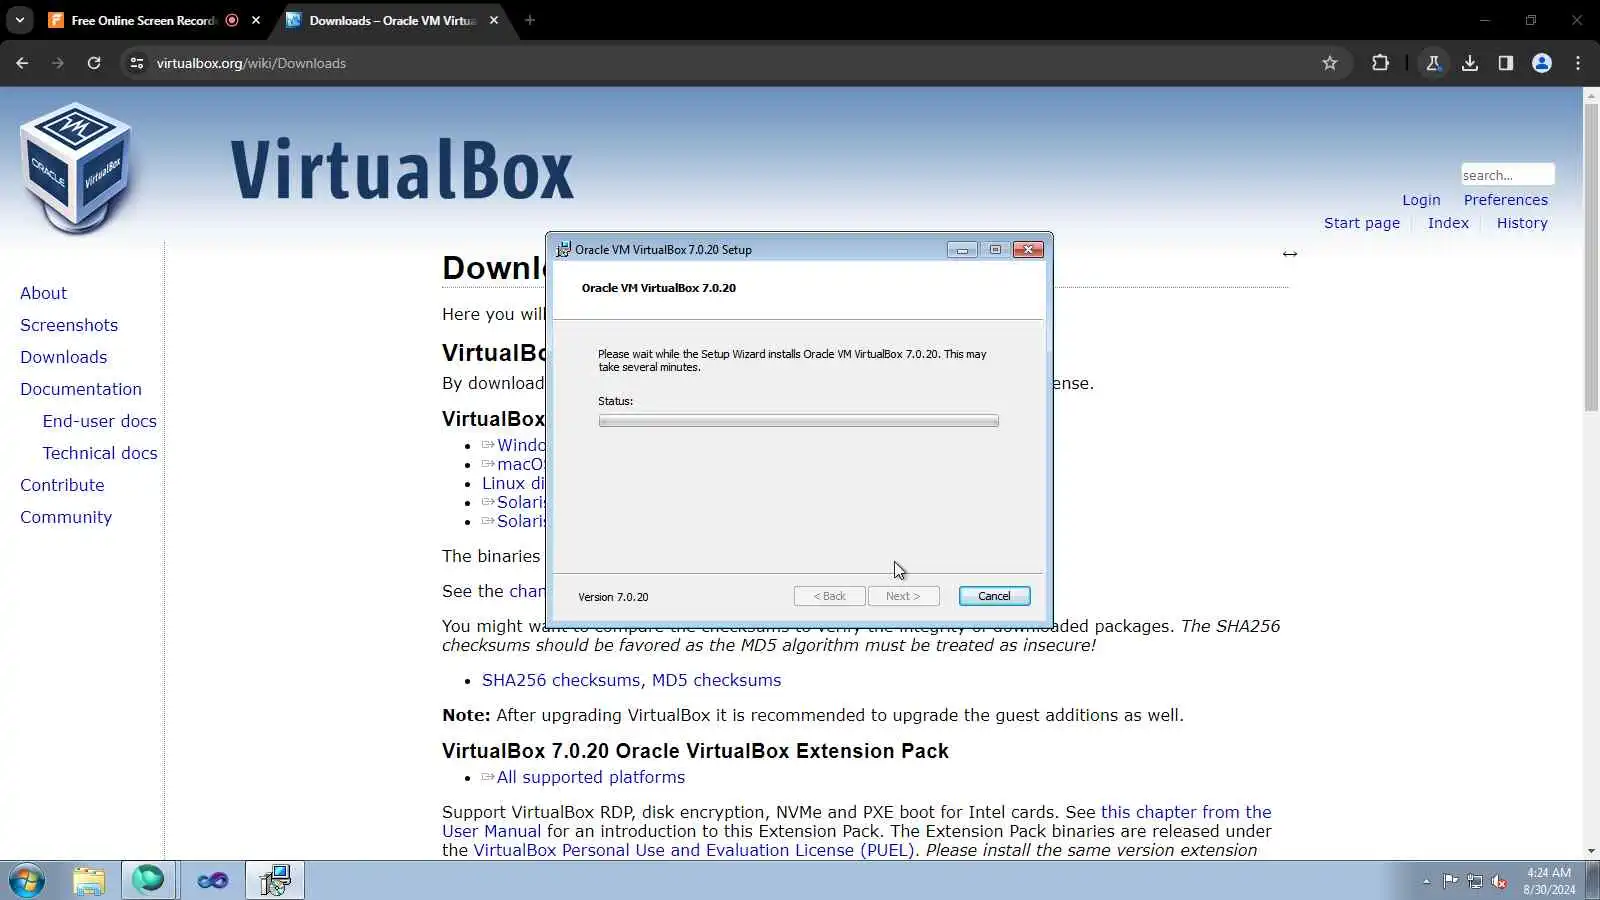Reload the VirtualBox downloads page
The image size is (1600, 900).
(x=94, y=63)
